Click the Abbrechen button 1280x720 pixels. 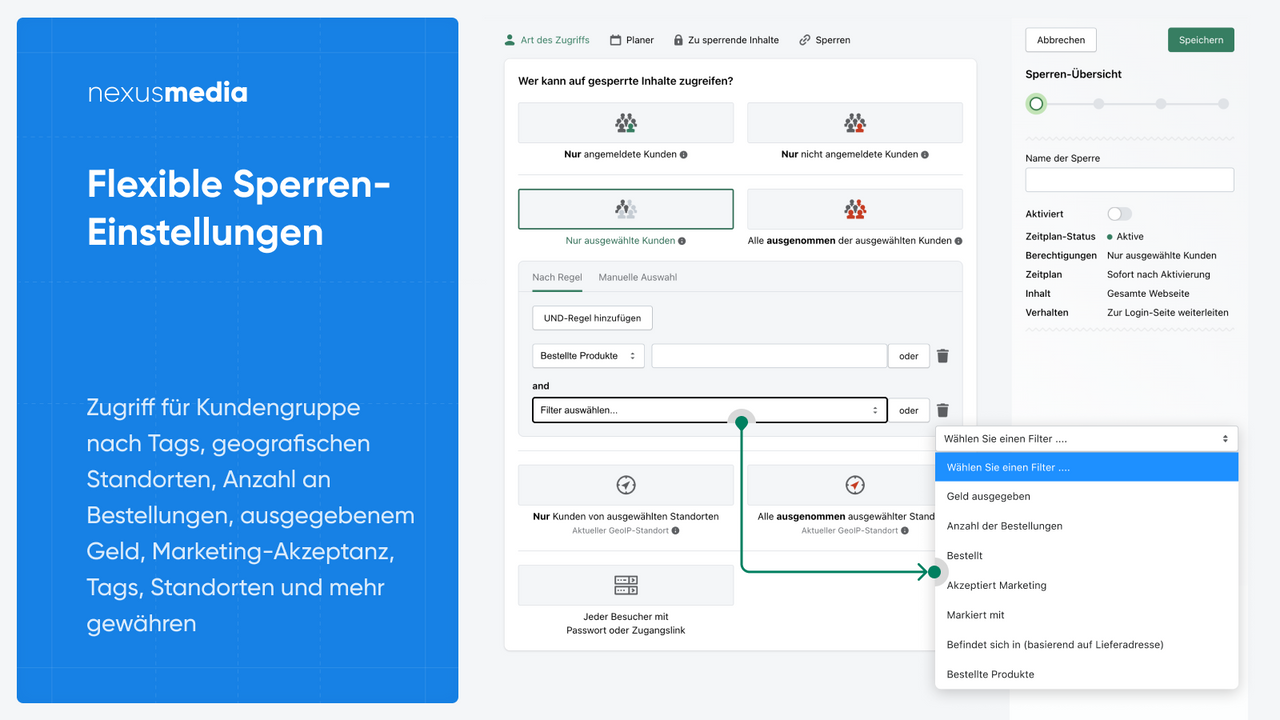1061,40
